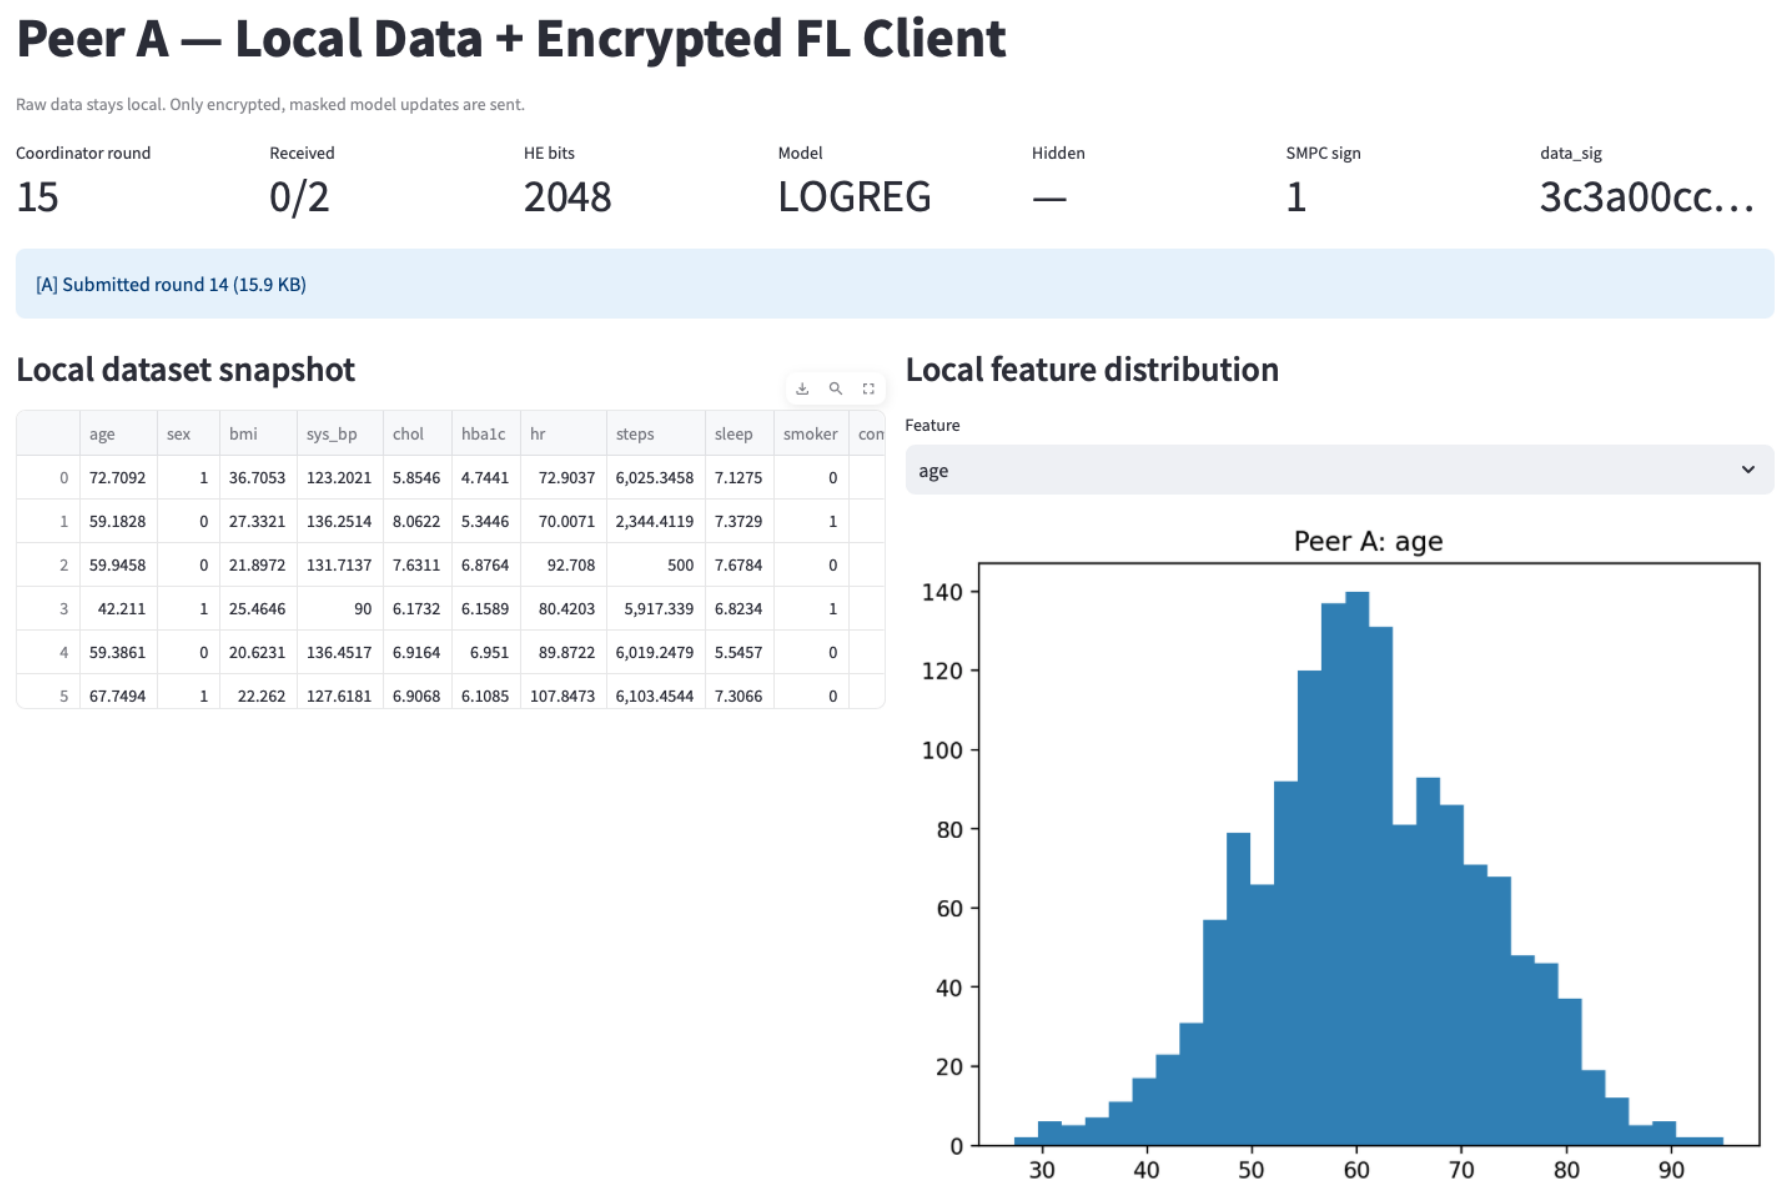Open search in the dataframe toolbar
Image resolution: width=1789 pixels, height=1193 pixels.
[836, 388]
